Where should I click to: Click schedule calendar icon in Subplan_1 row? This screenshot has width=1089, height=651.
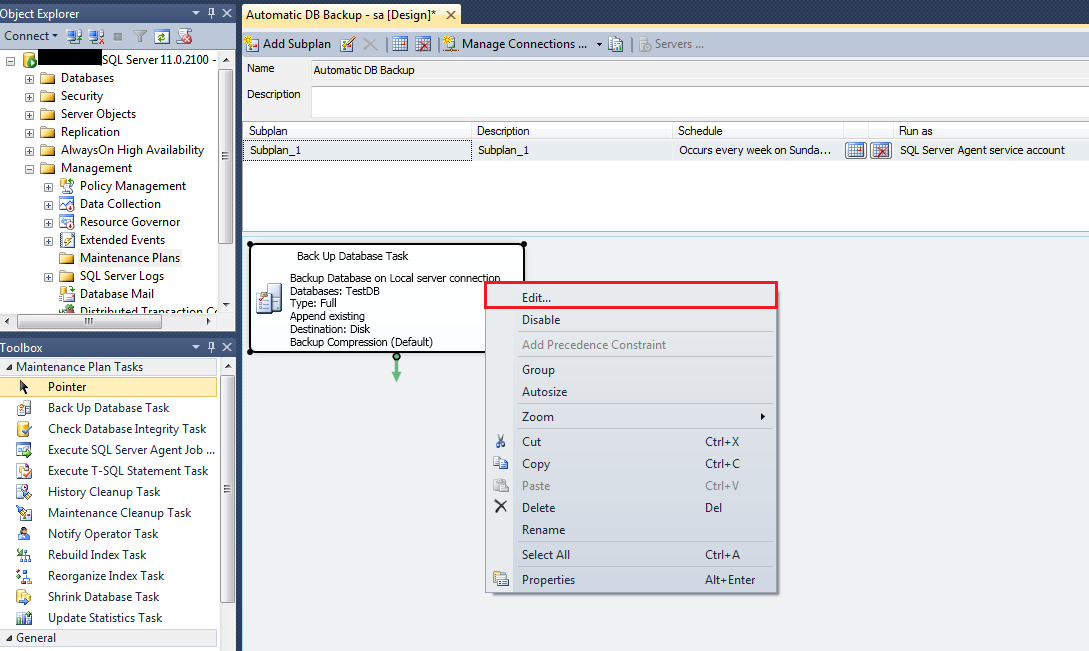pyautogui.click(x=855, y=150)
